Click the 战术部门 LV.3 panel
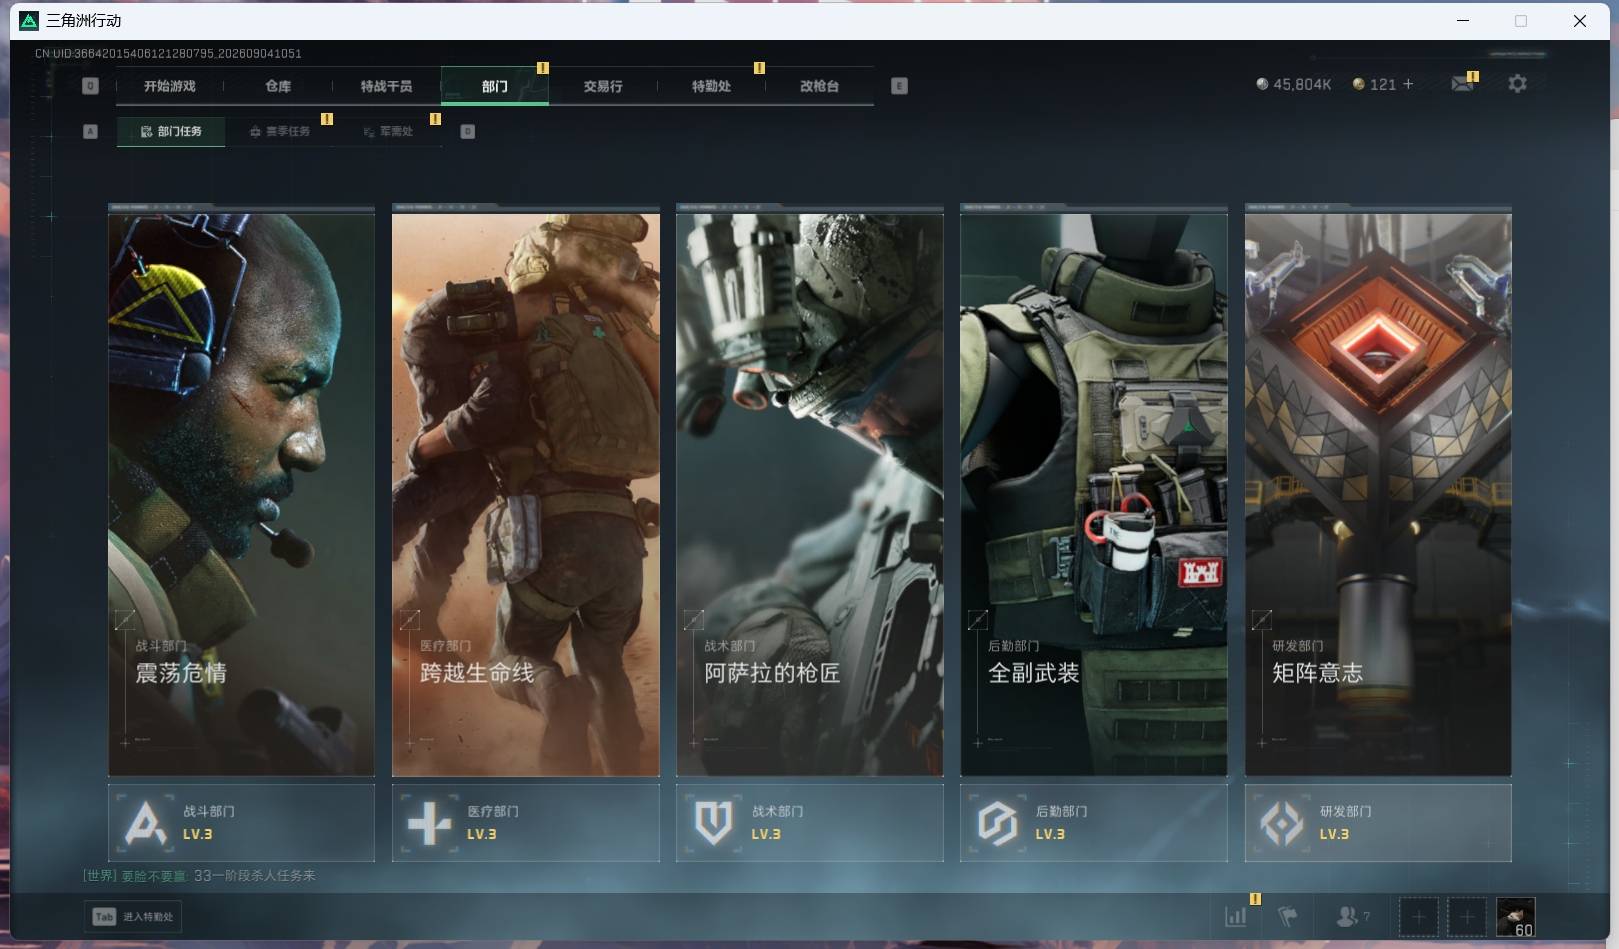The image size is (1619, 949). point(810,823)
